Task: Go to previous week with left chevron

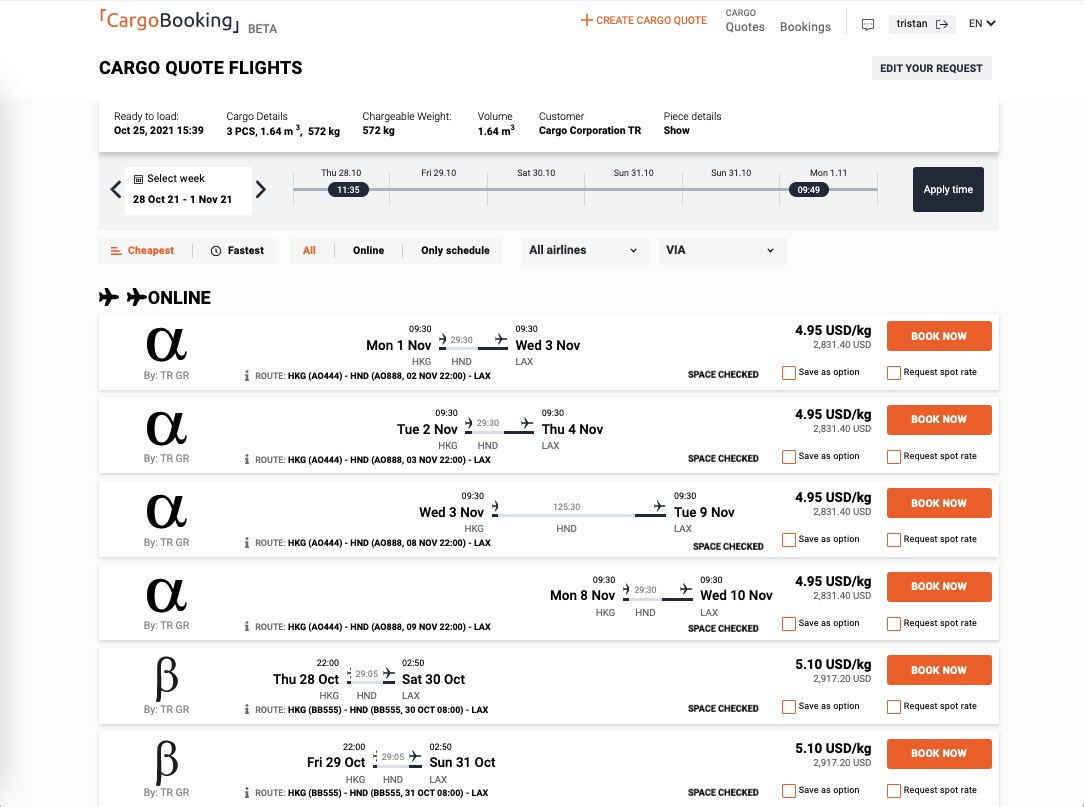Action: [x=116, y=189]
